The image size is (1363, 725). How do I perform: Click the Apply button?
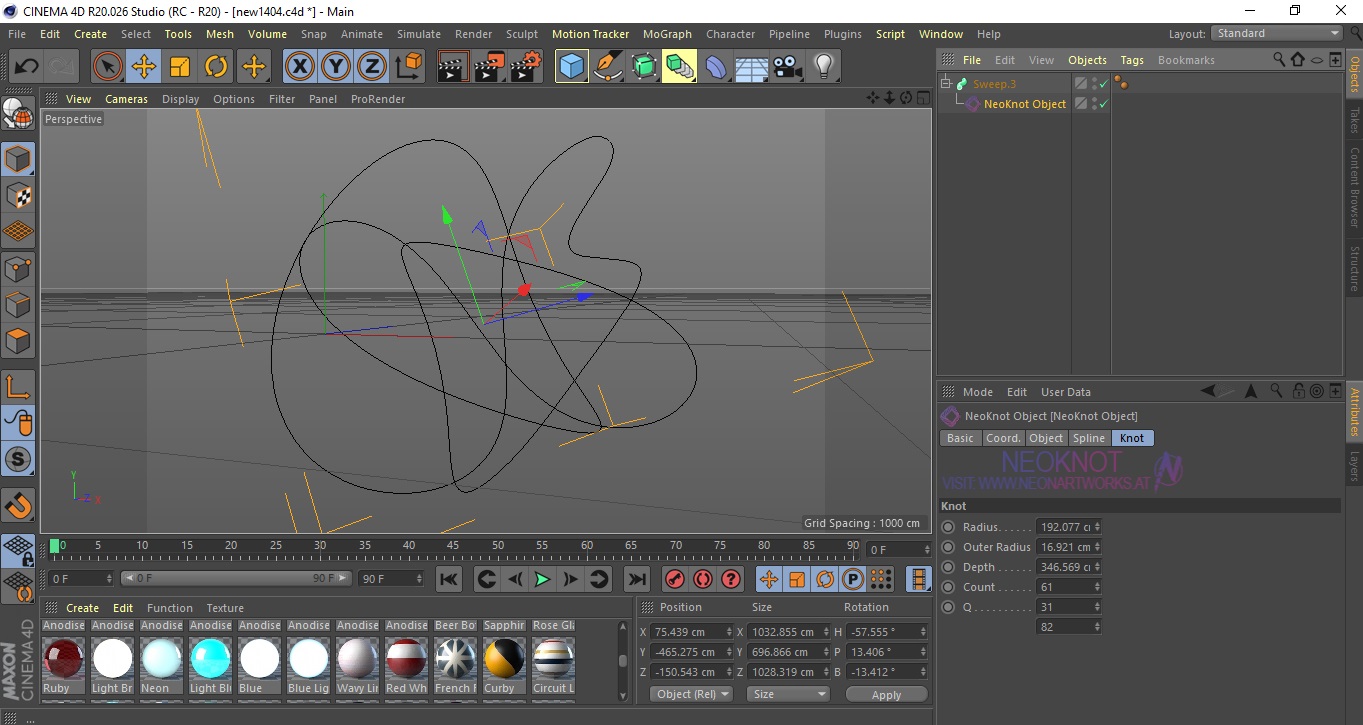(886, 694)
